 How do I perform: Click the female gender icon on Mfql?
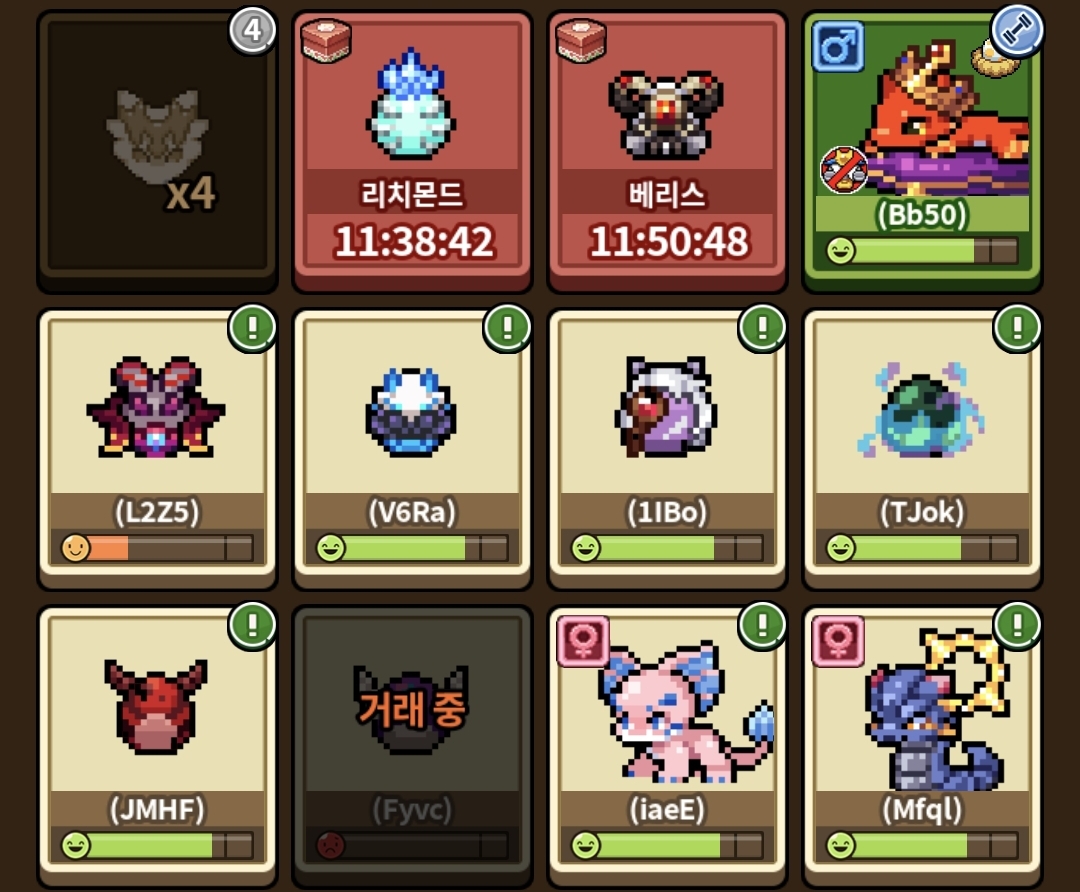(x=838, y=641)
